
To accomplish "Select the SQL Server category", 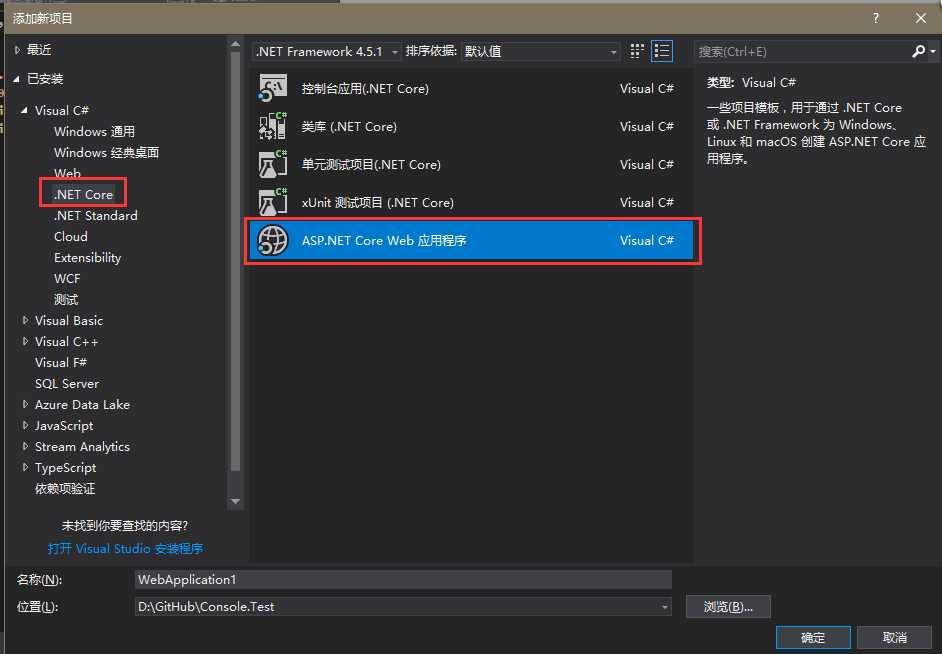I will click(x=67, y=384).
